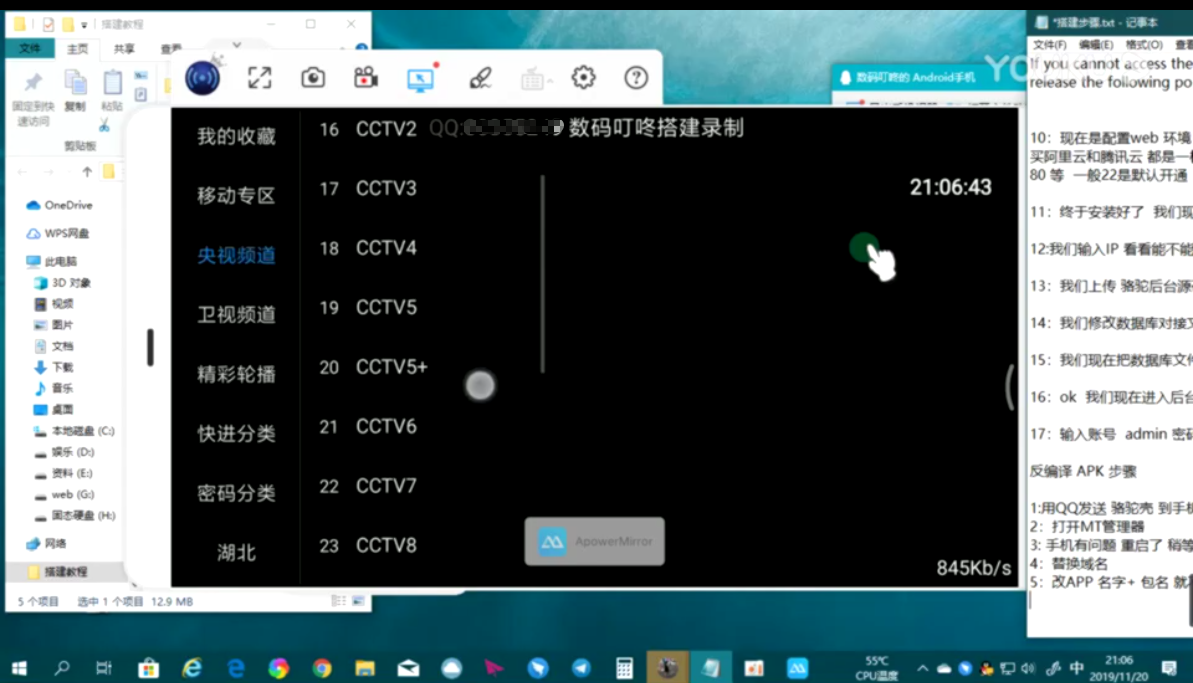
Task: Launch Google Chrome from the taskbar
Action: [x=320, y=667]
